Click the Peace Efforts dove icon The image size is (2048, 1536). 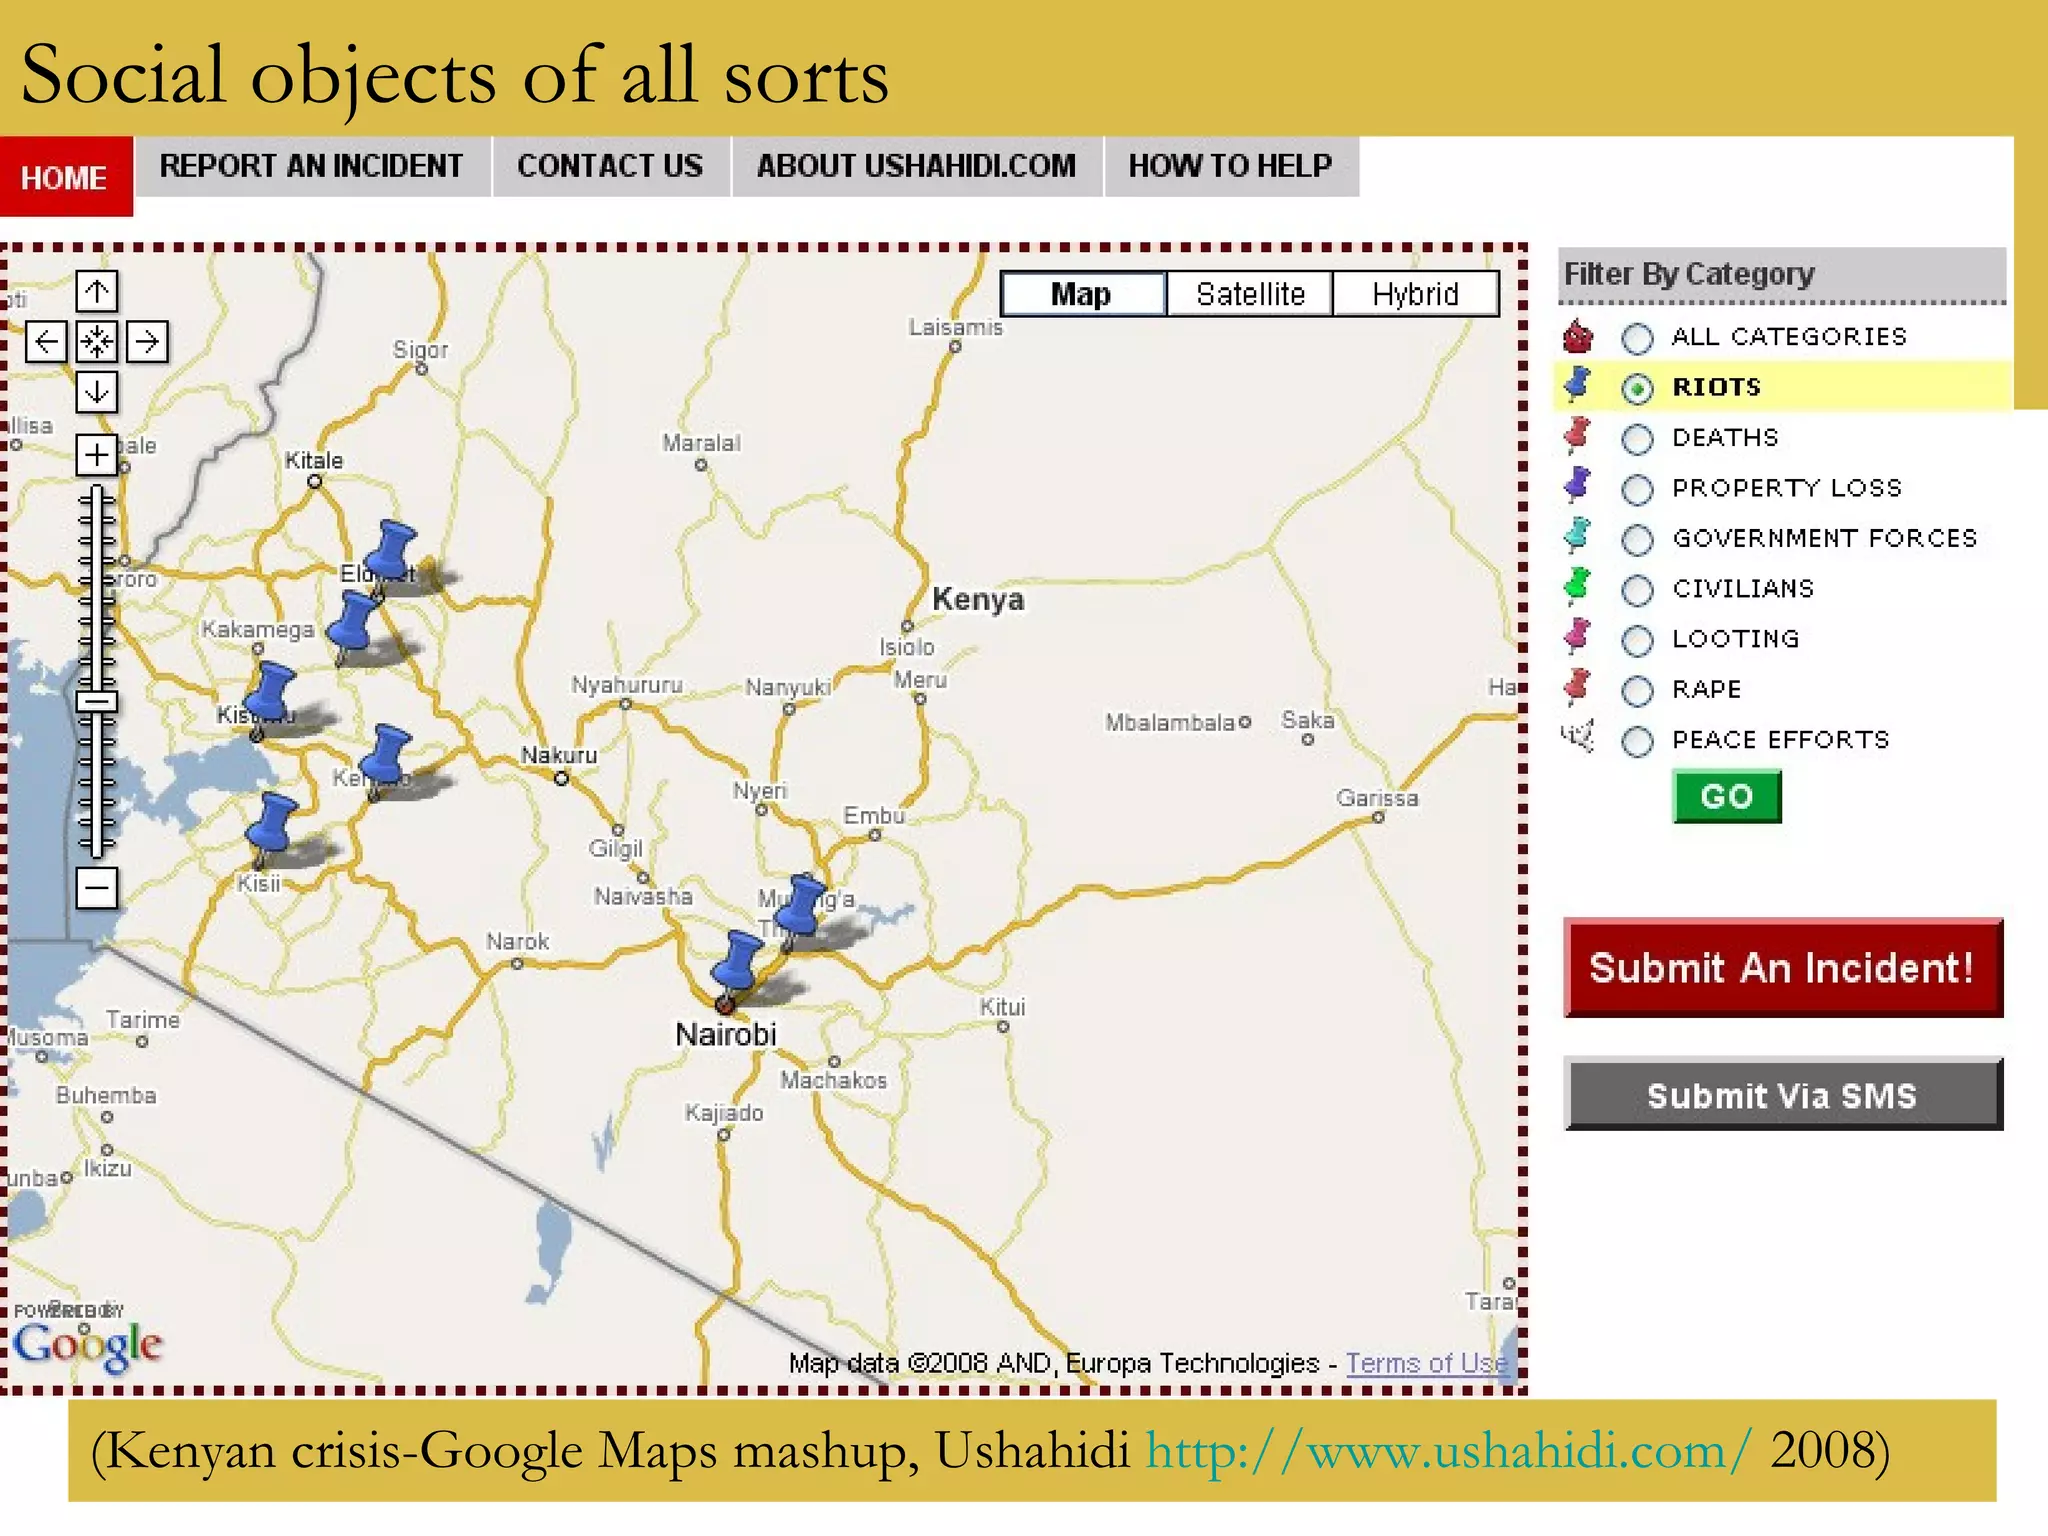tap(1578, 737)
